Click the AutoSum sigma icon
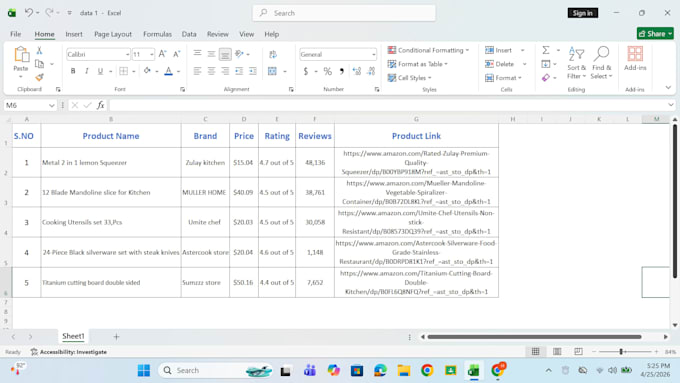 546,50
